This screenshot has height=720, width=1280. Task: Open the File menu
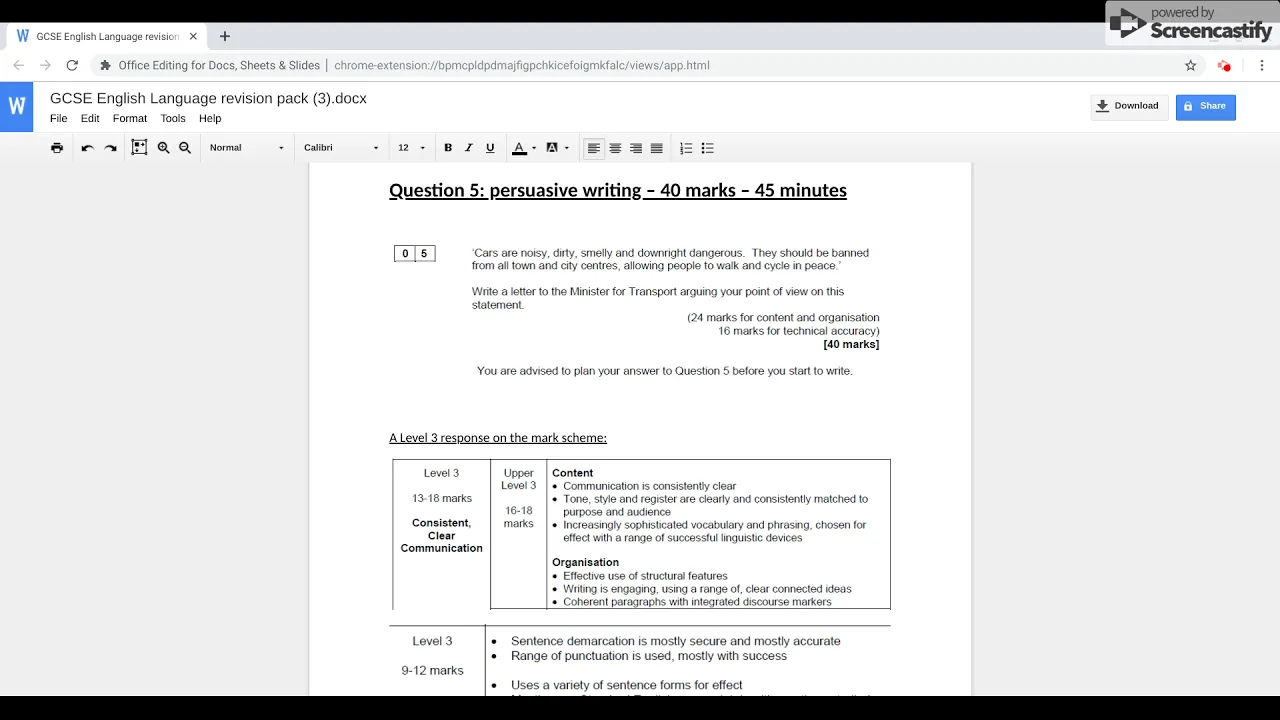[x=59, y=118]
